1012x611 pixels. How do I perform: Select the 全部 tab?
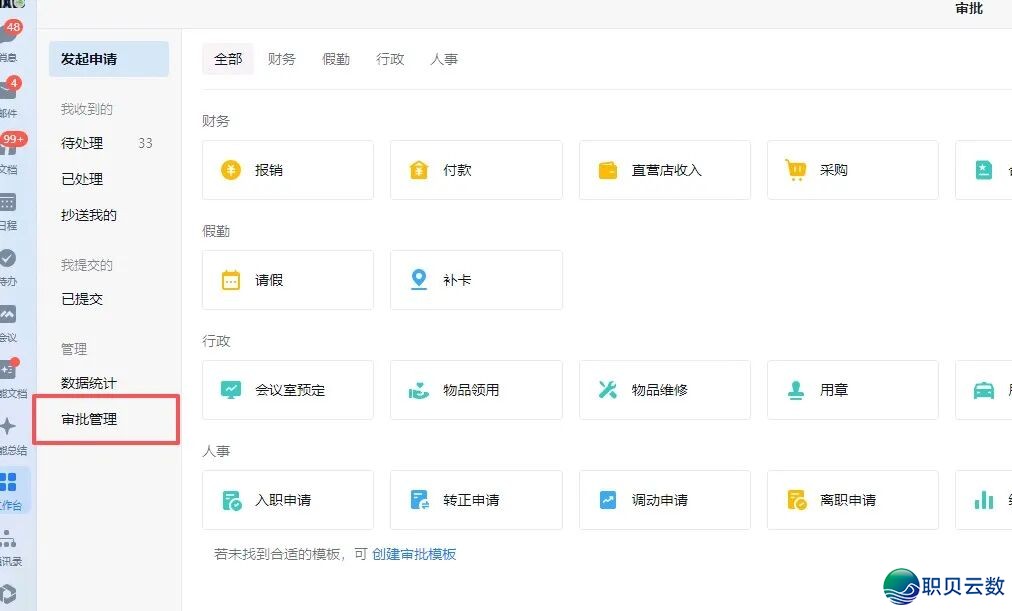[x=228, y=59]
